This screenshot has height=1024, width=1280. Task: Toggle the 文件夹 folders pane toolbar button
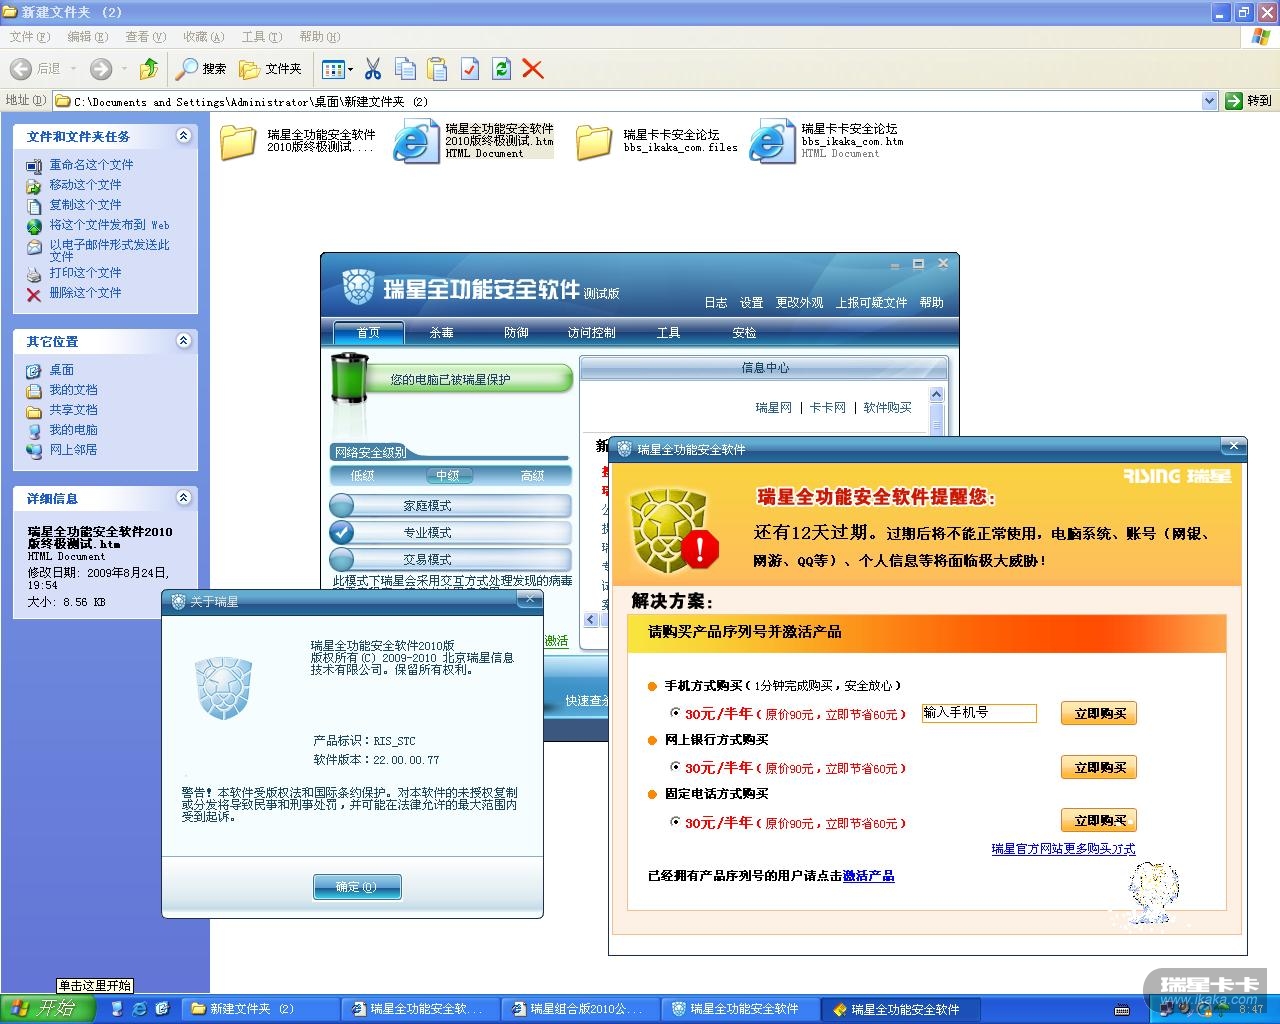coord(270,69)
